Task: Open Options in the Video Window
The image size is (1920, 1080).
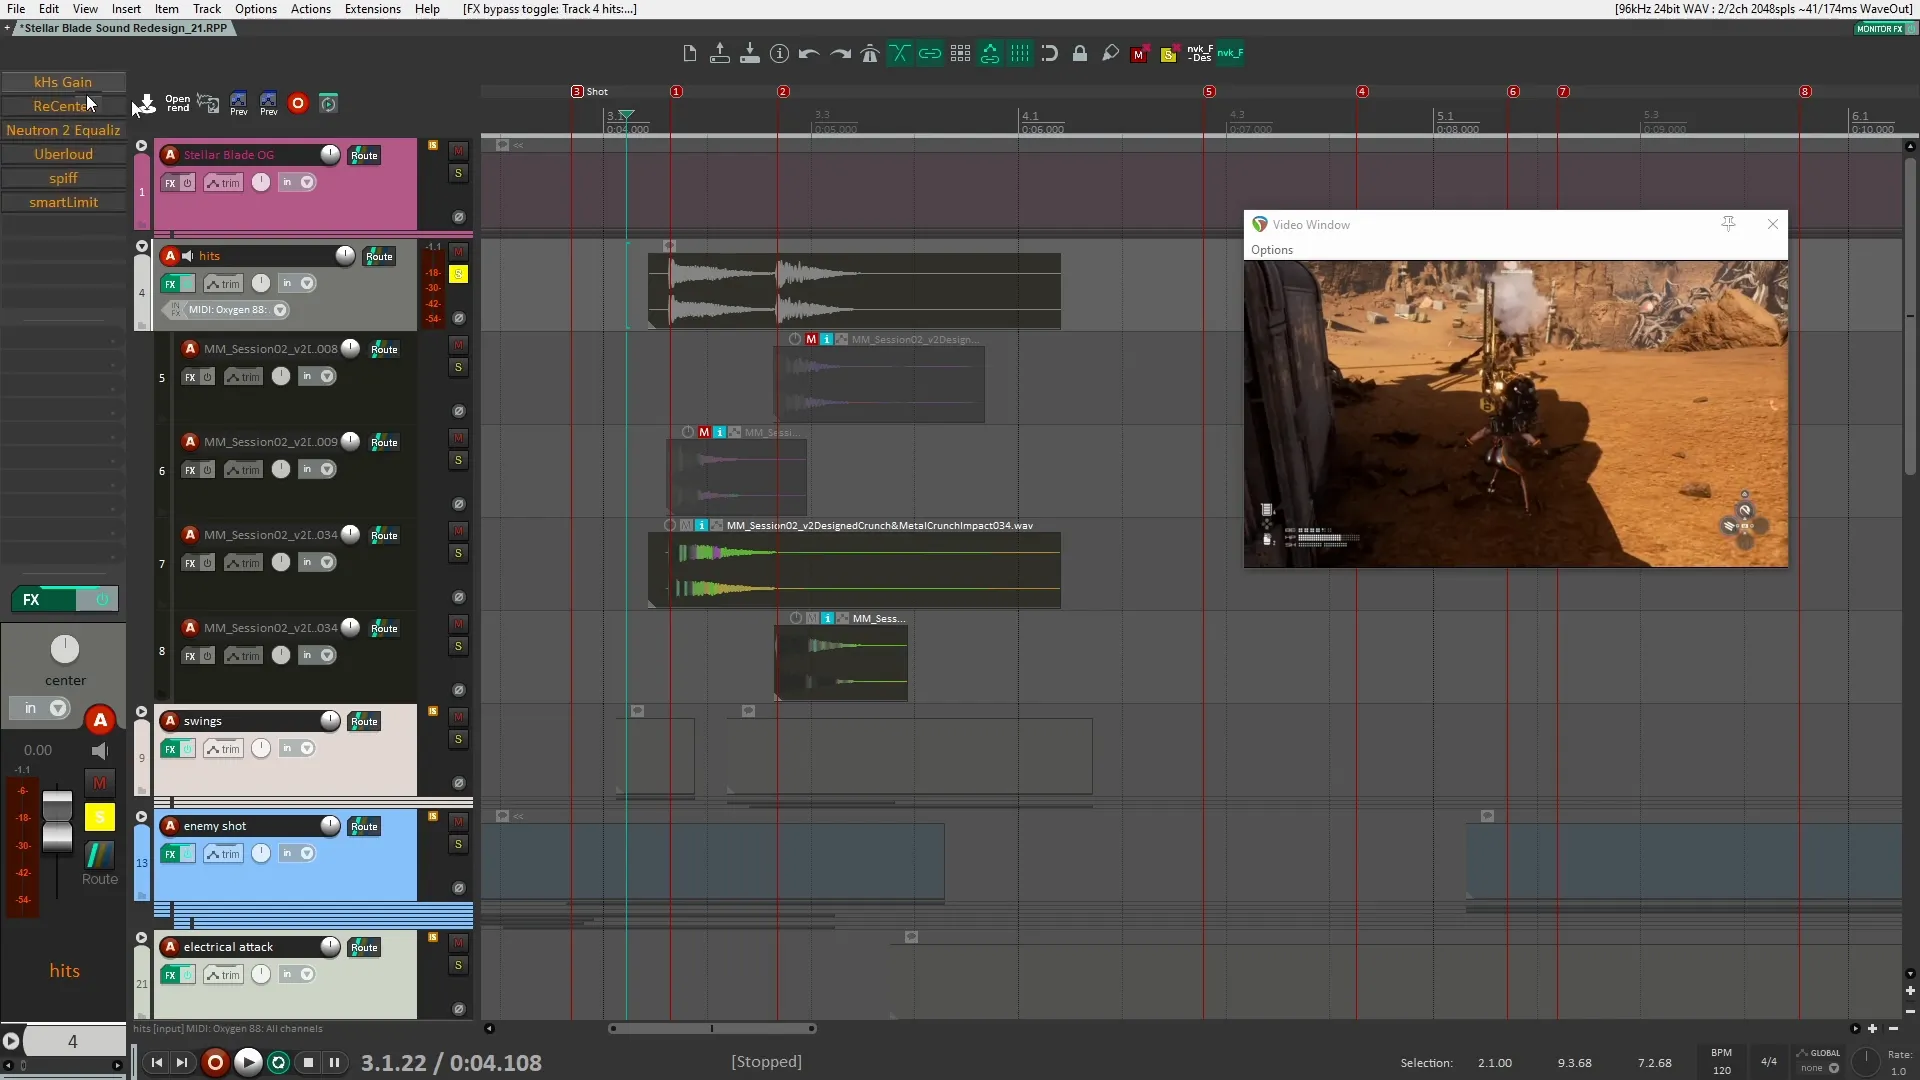Action: (x=1271, y=249)
